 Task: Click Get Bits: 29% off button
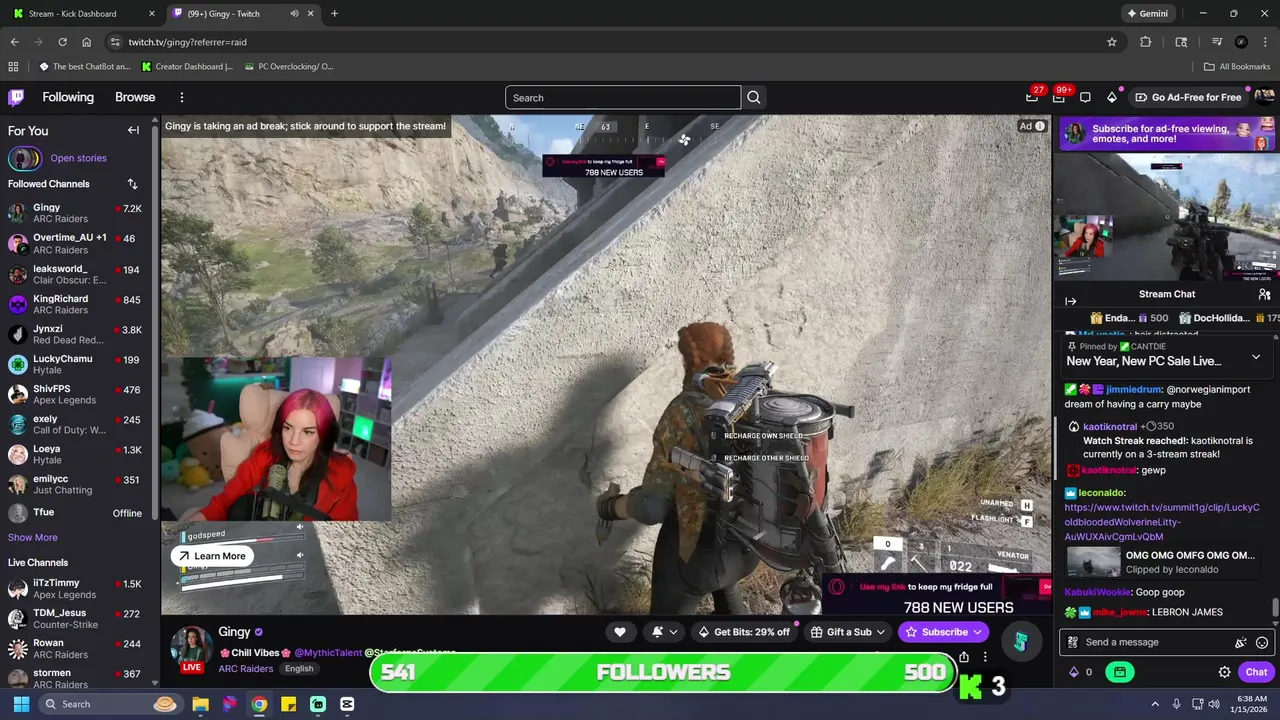point(744,632)
